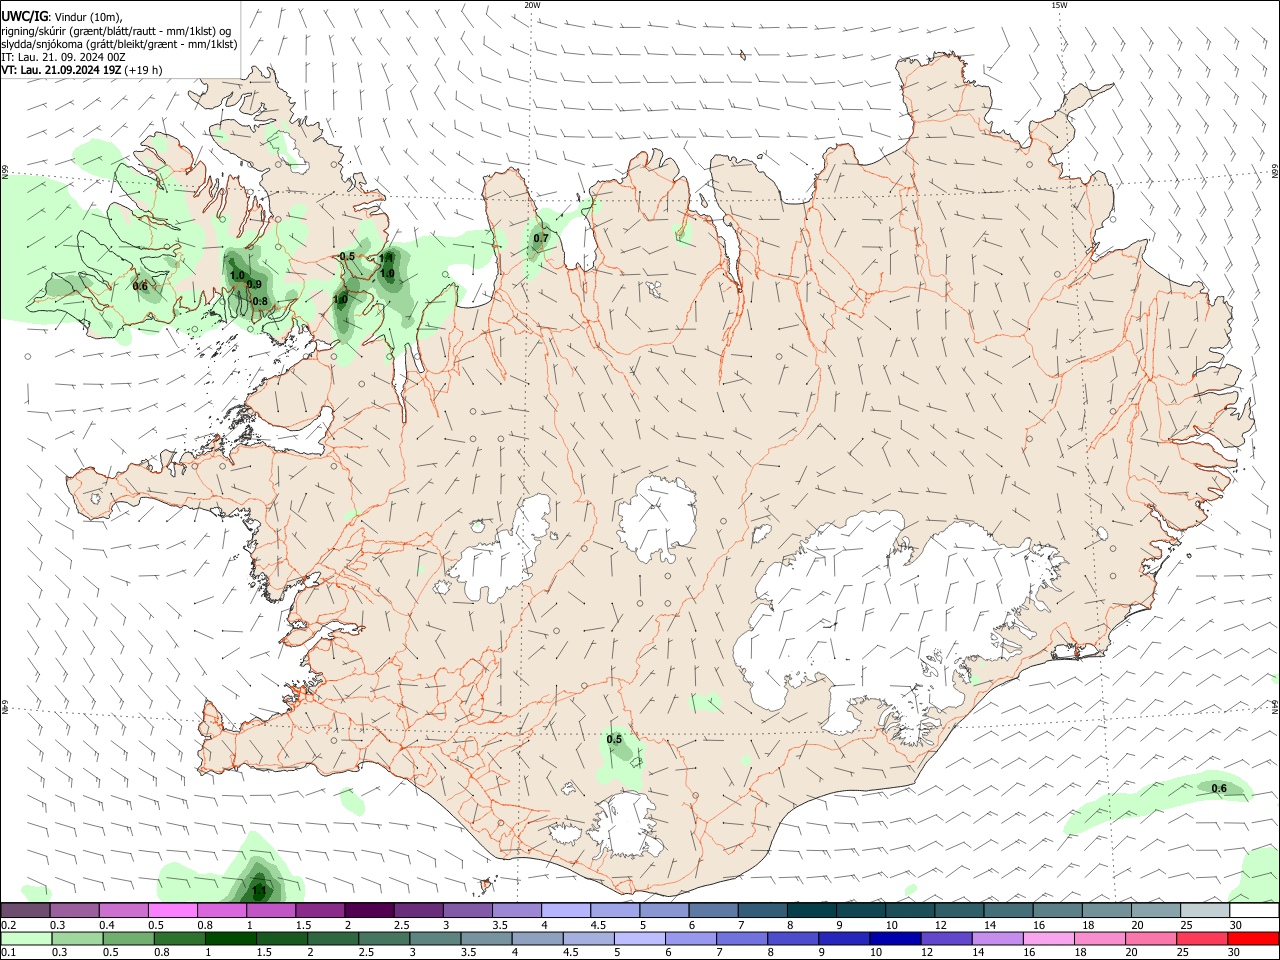The image size is (1280, 960).
Task: Click the light pink swatch between 16 and 18 on rain scale
Action: pyautogui.click(x=1049, y=938)
